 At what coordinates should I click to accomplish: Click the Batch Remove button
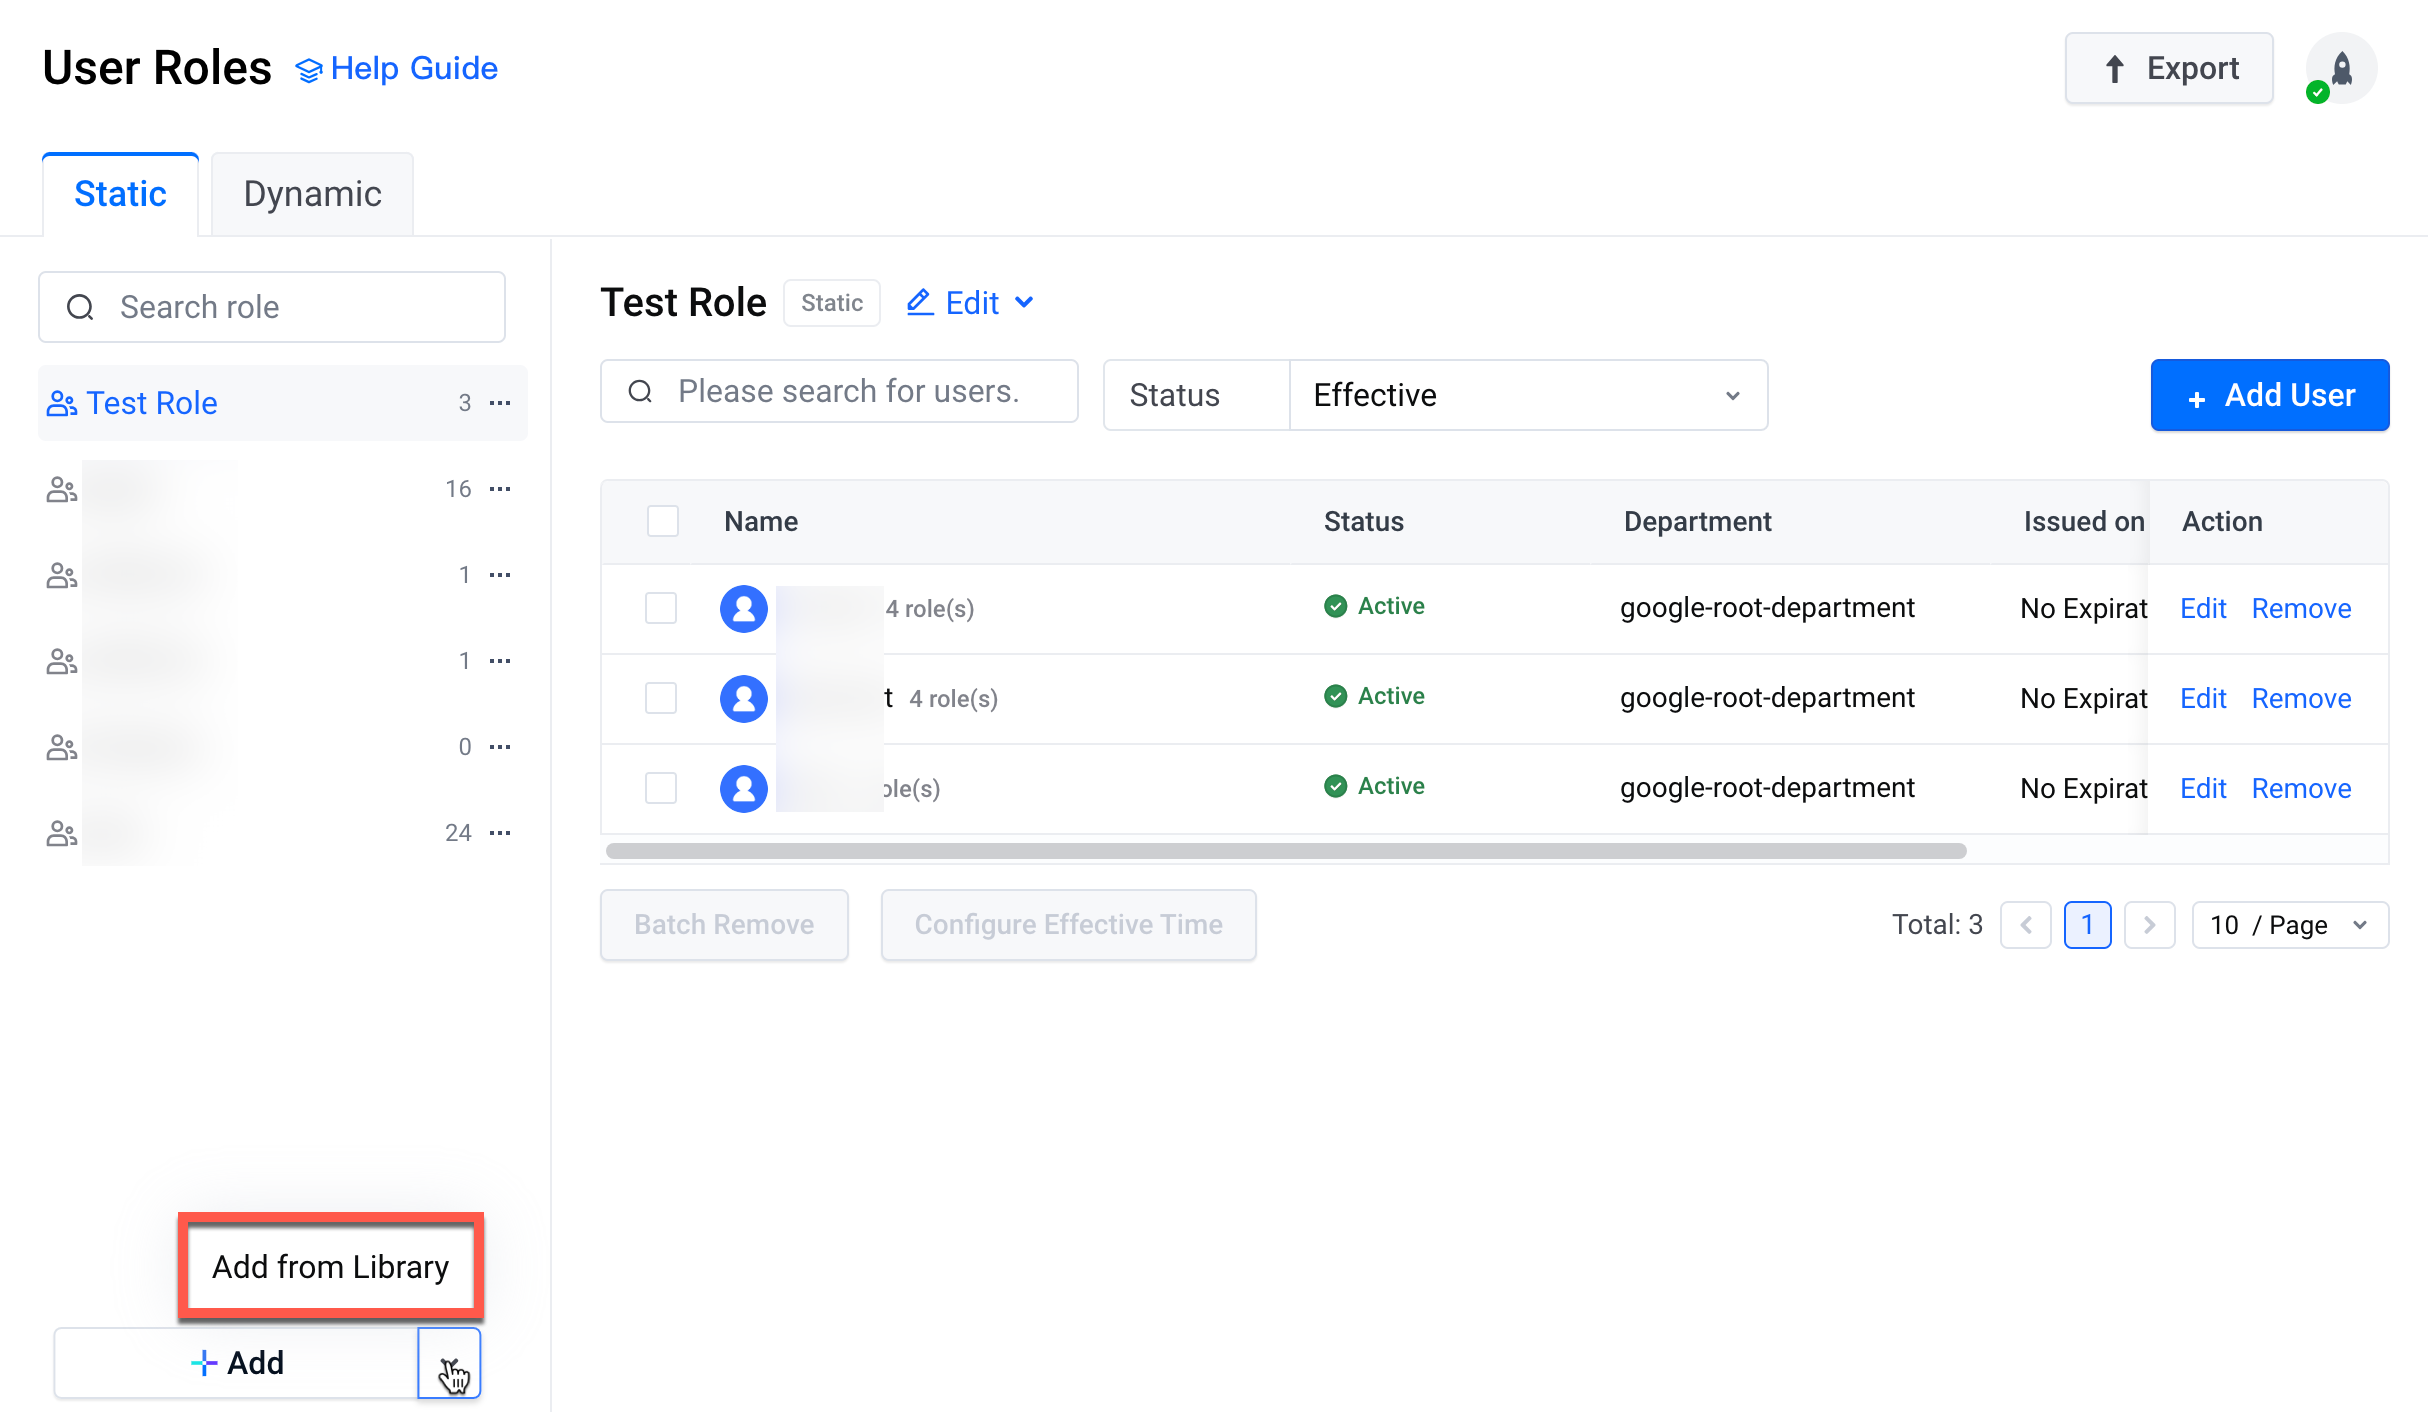coord(724,925)
